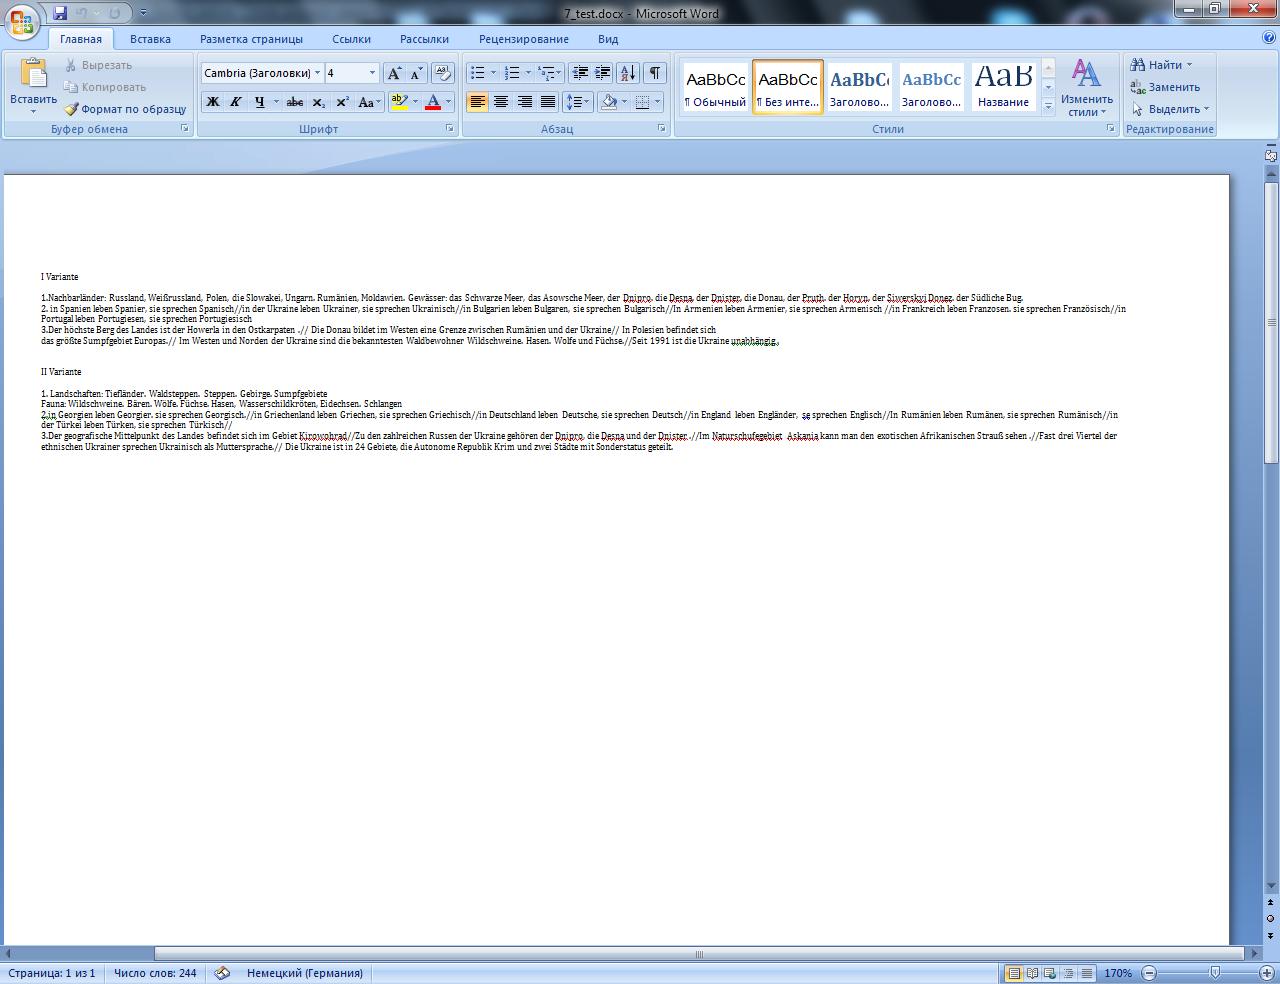The width and height of the screenshot is (1280, 984).
Task: Click the proofing errors icon in status bar
Action: (222, 973)
